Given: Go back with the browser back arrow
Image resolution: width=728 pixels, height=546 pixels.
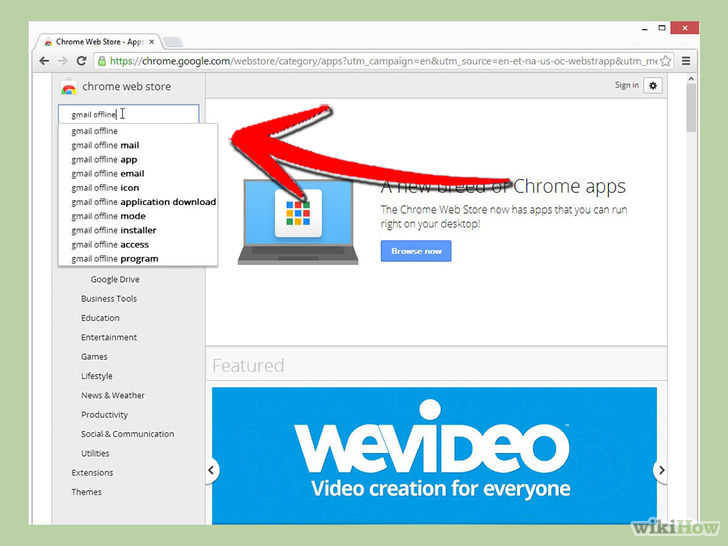Looking at the screenshot, I should 44,61.
